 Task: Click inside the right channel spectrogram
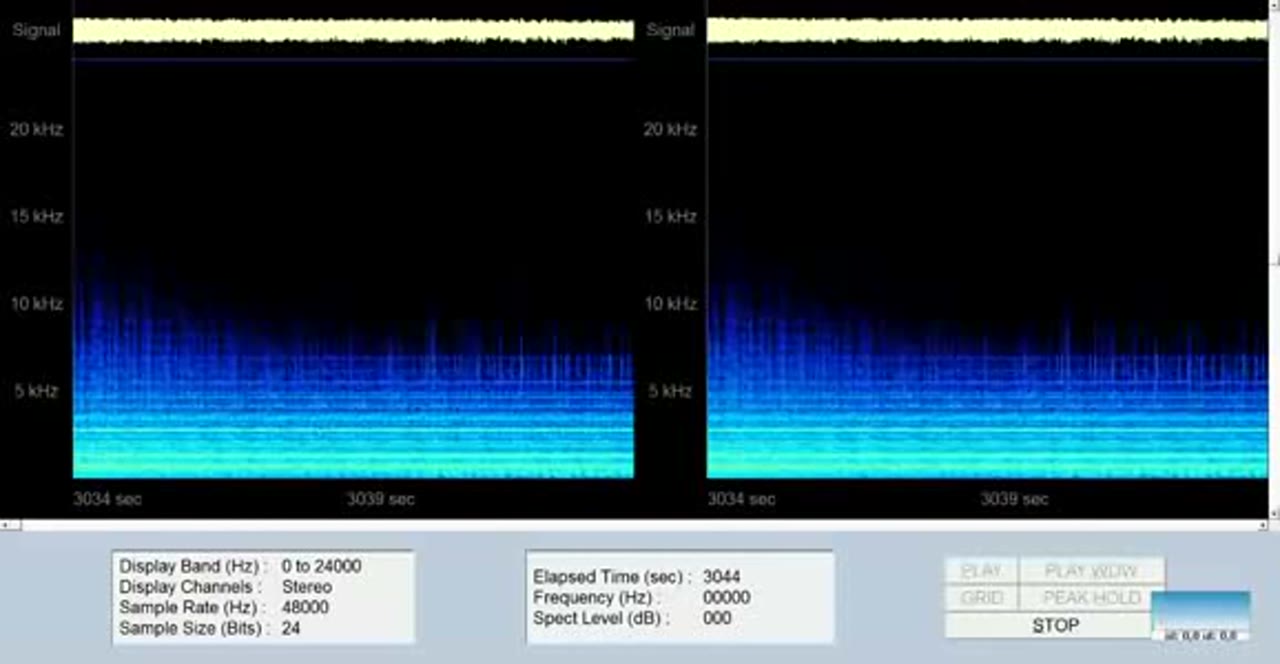click(x=987, y=270)
